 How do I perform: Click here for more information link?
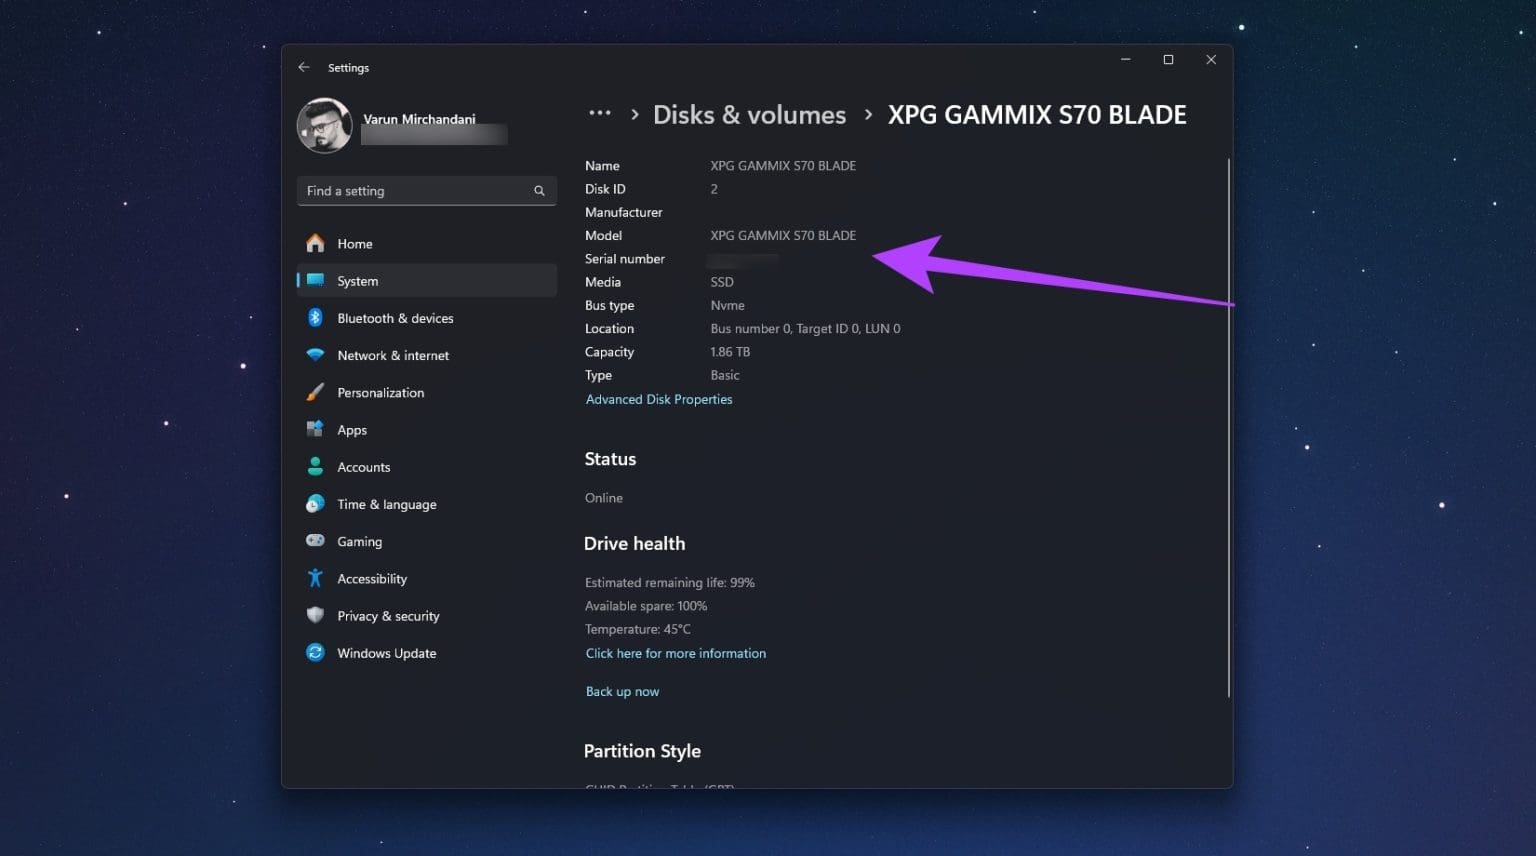point(676,653)
